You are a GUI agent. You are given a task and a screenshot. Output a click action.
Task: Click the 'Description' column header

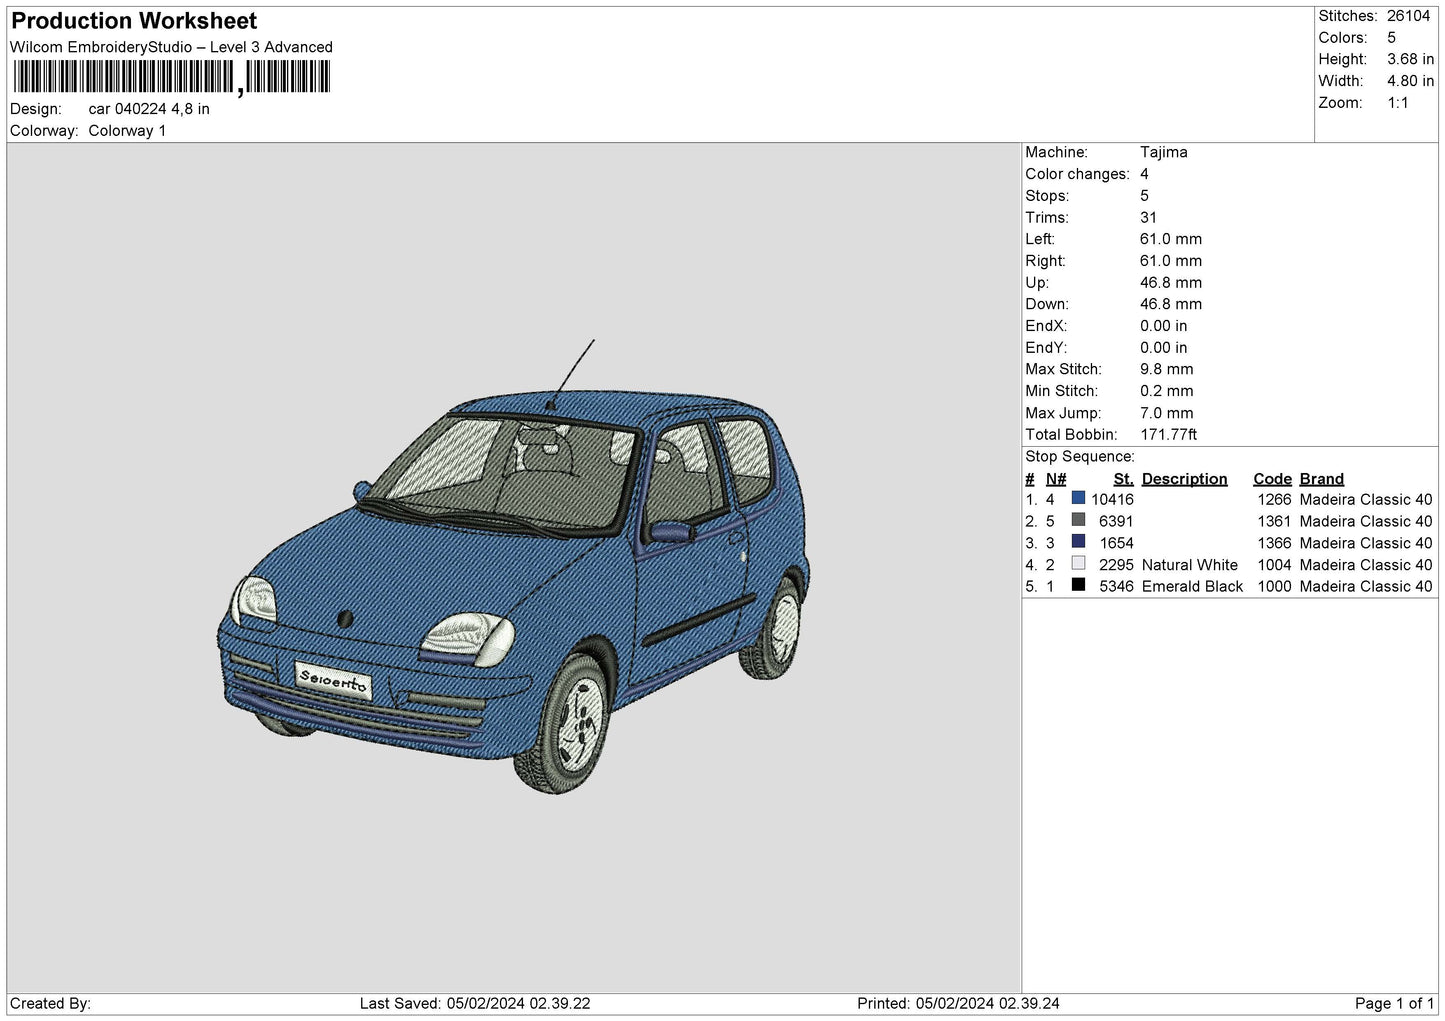1184,479
